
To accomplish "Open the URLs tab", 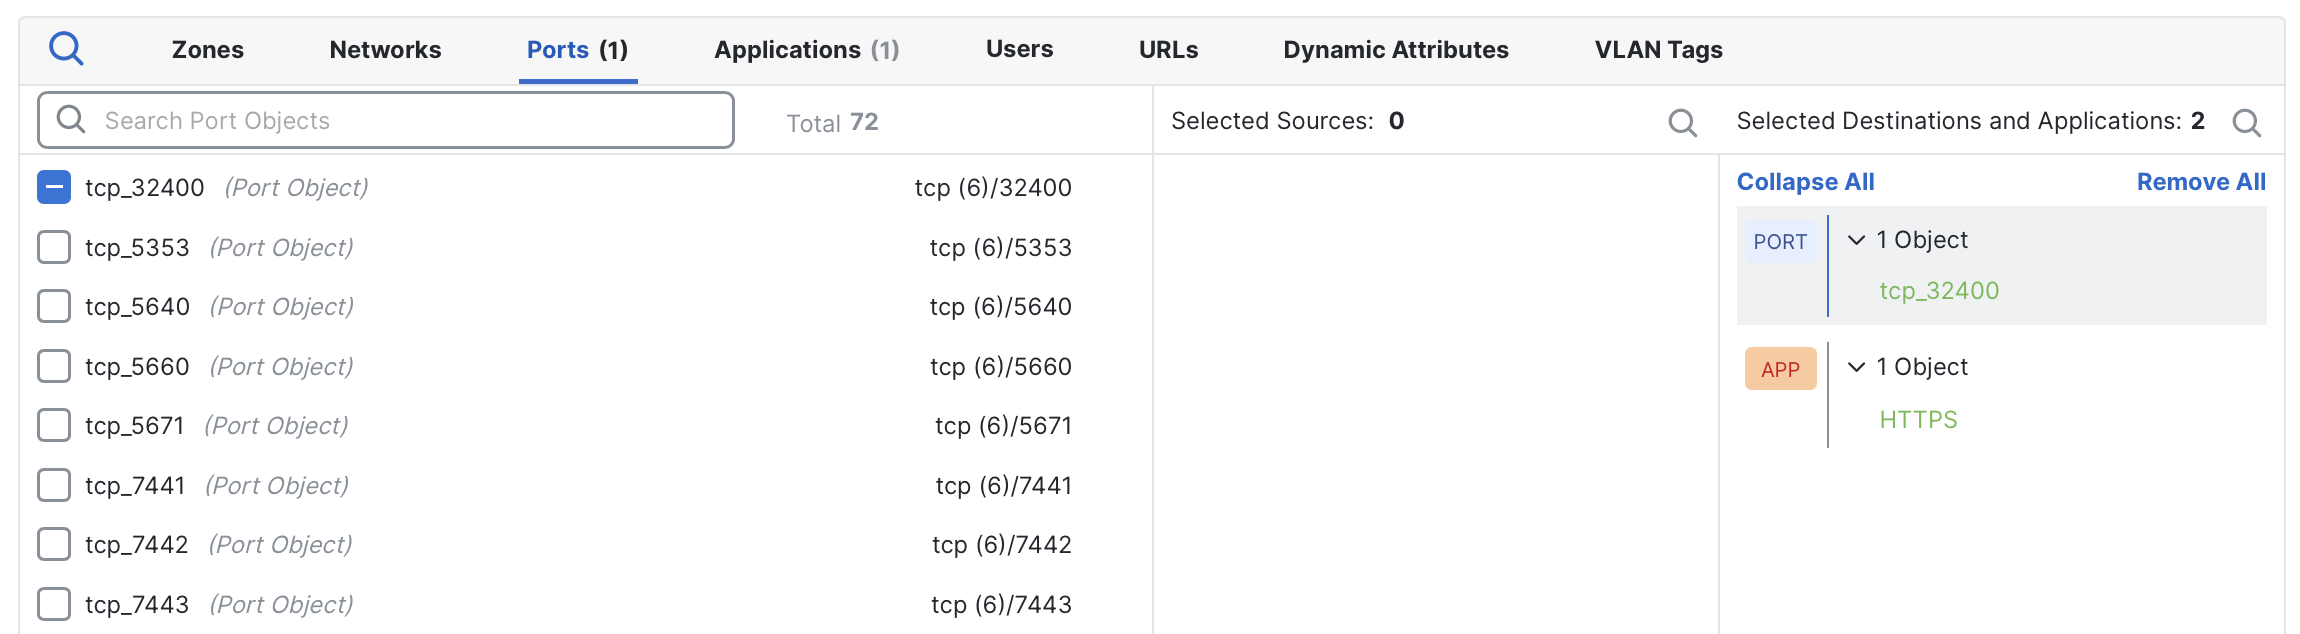I will point(1168,50).
